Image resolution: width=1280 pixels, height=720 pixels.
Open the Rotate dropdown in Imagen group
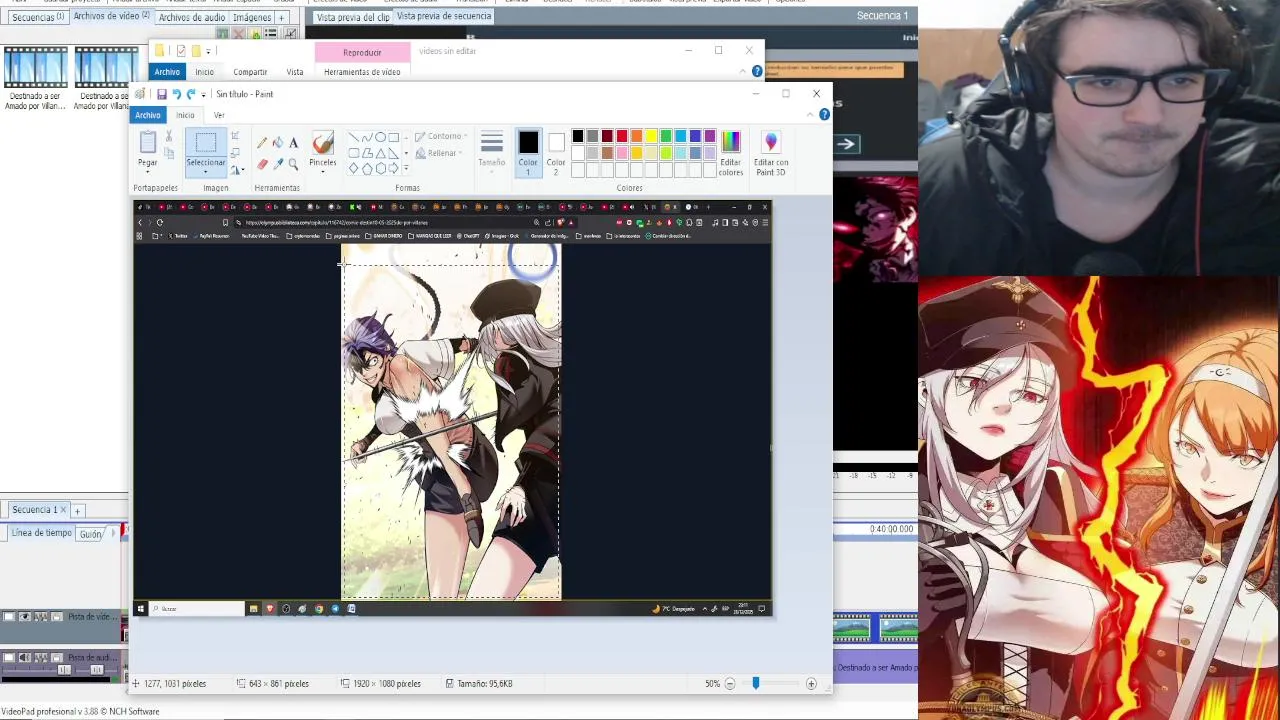coord(237,170)
